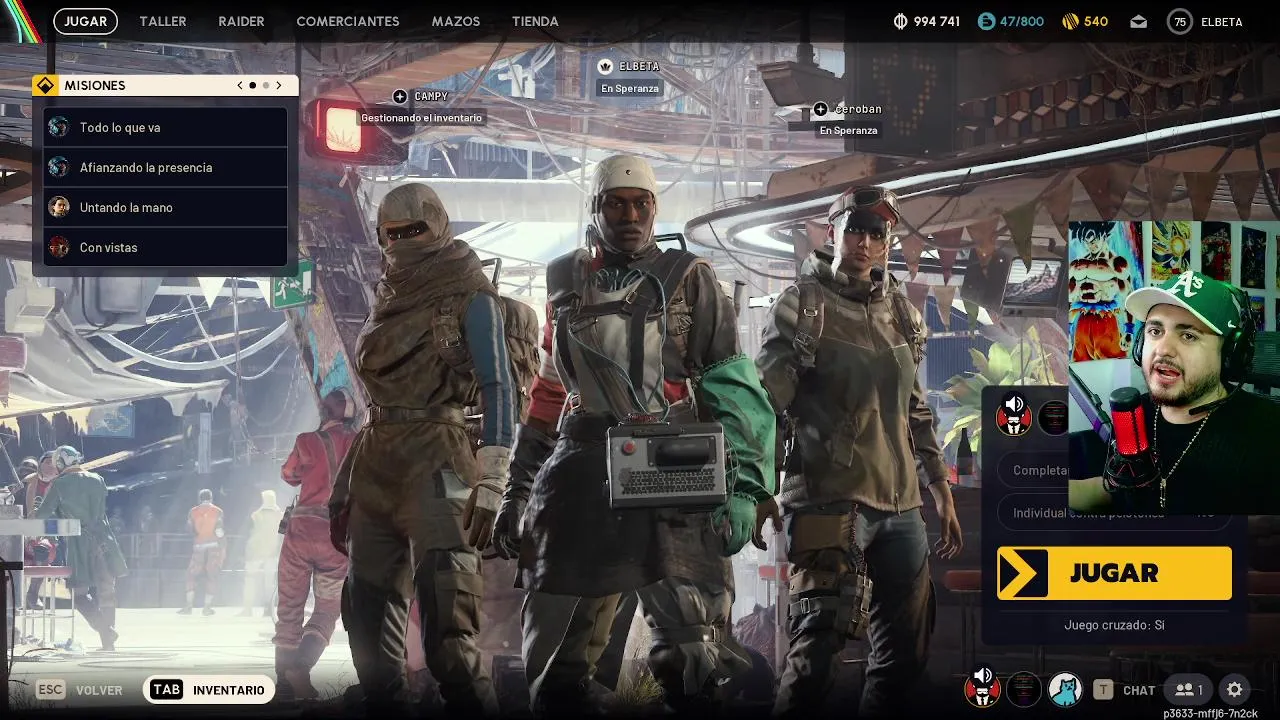
Task: Click the T key hint next to CHAT
Action: click(1103, 689)
